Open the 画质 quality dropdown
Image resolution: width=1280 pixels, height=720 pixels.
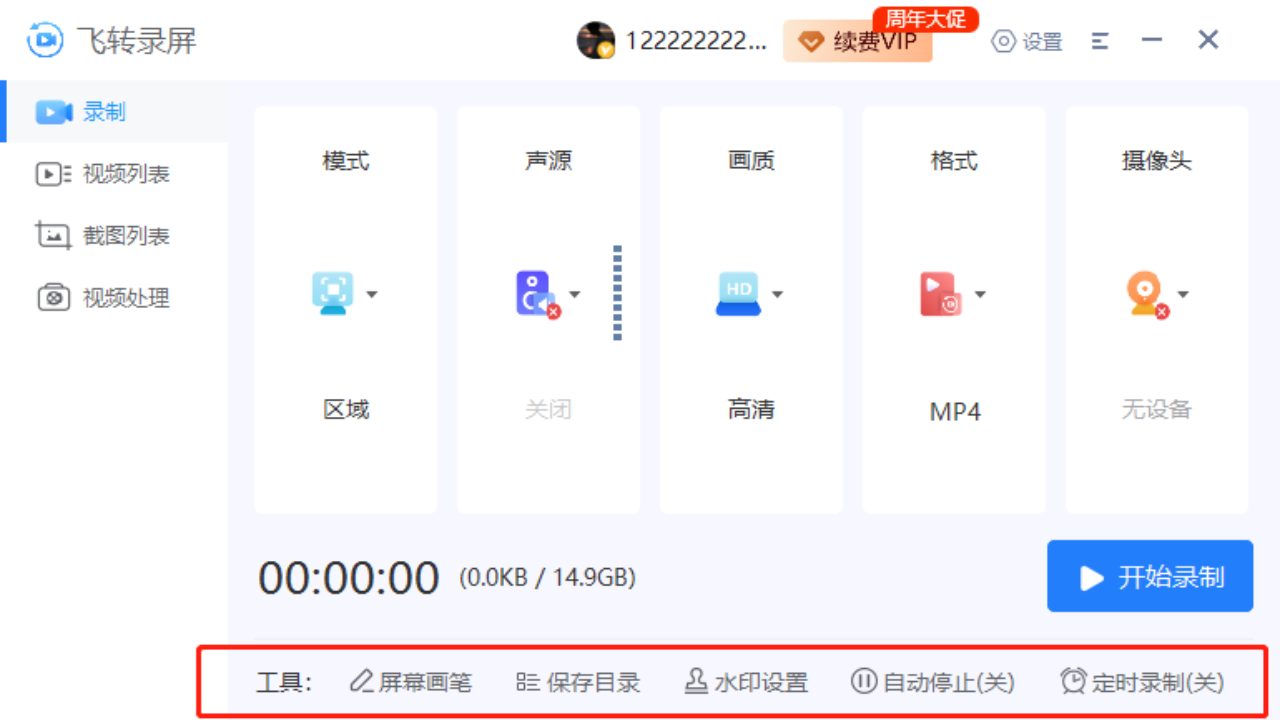(779, 293)
